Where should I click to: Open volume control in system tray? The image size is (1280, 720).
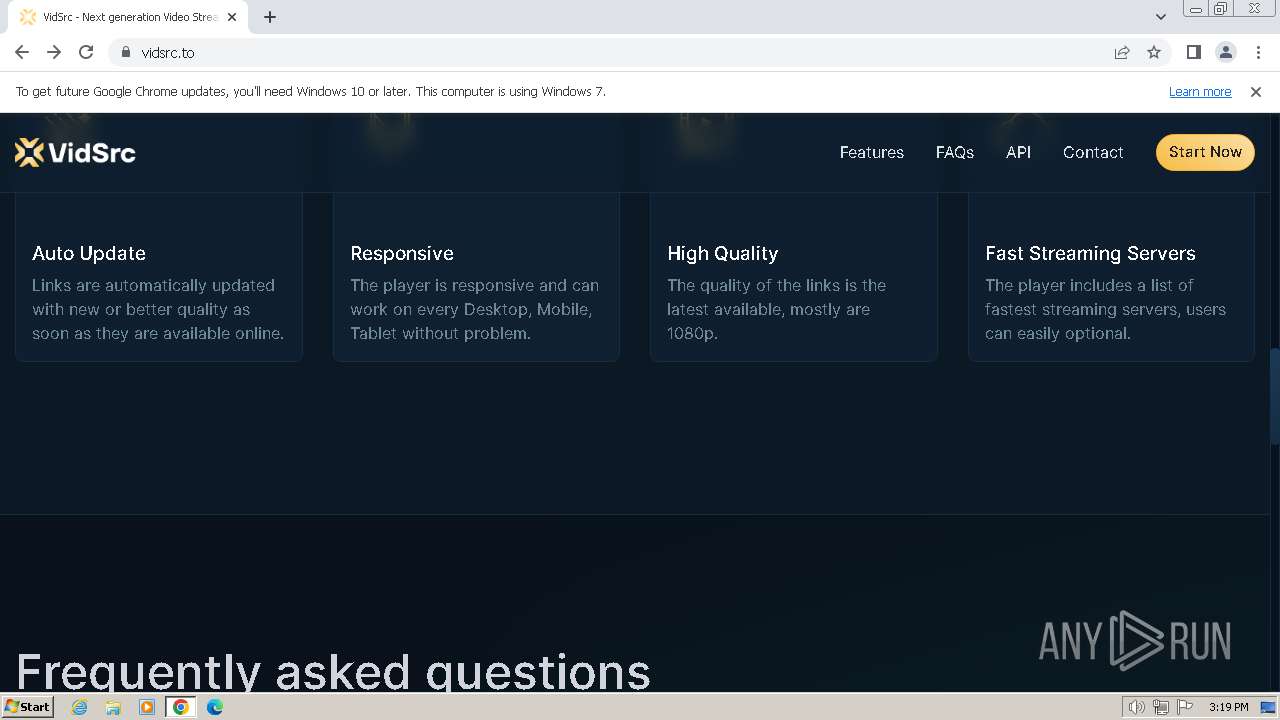pos(1136,707)
